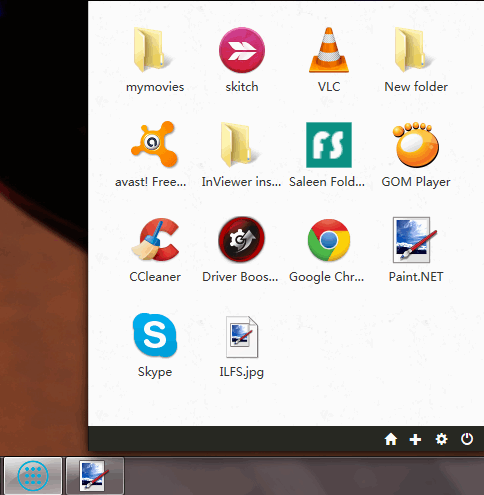This screenshot has width=484, height=495.
Task: Click the "Google Chr..." label text
Action: pyautogui.click(x=326, y=277)
